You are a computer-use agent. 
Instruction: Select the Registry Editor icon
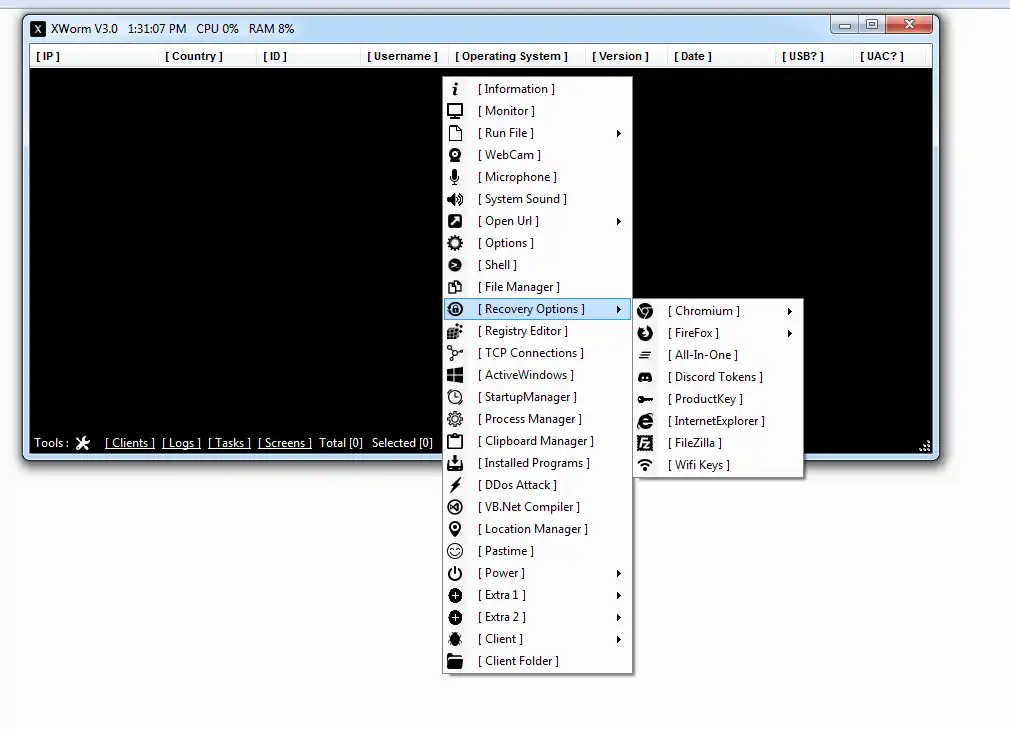[x=455, y=331]
